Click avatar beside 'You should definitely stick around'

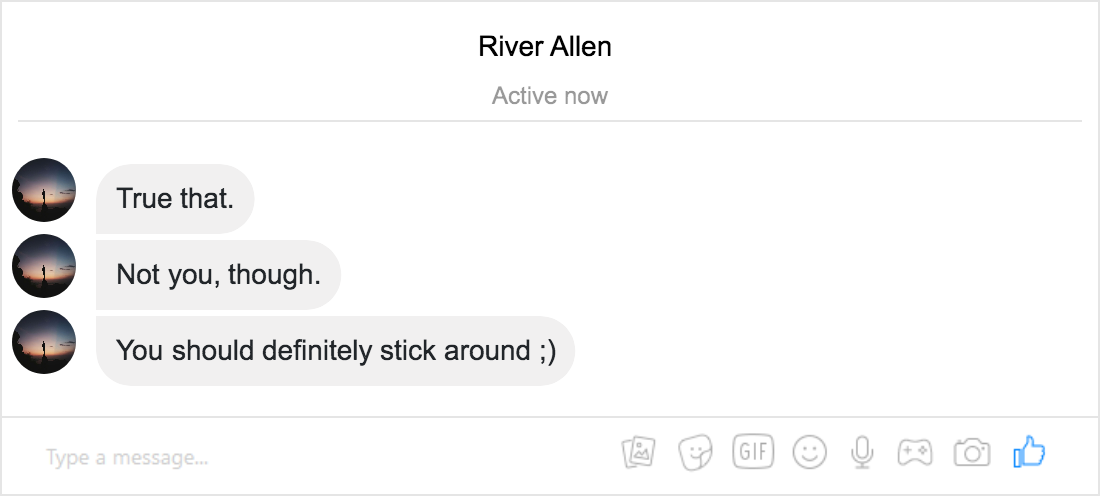click(44, 342)
